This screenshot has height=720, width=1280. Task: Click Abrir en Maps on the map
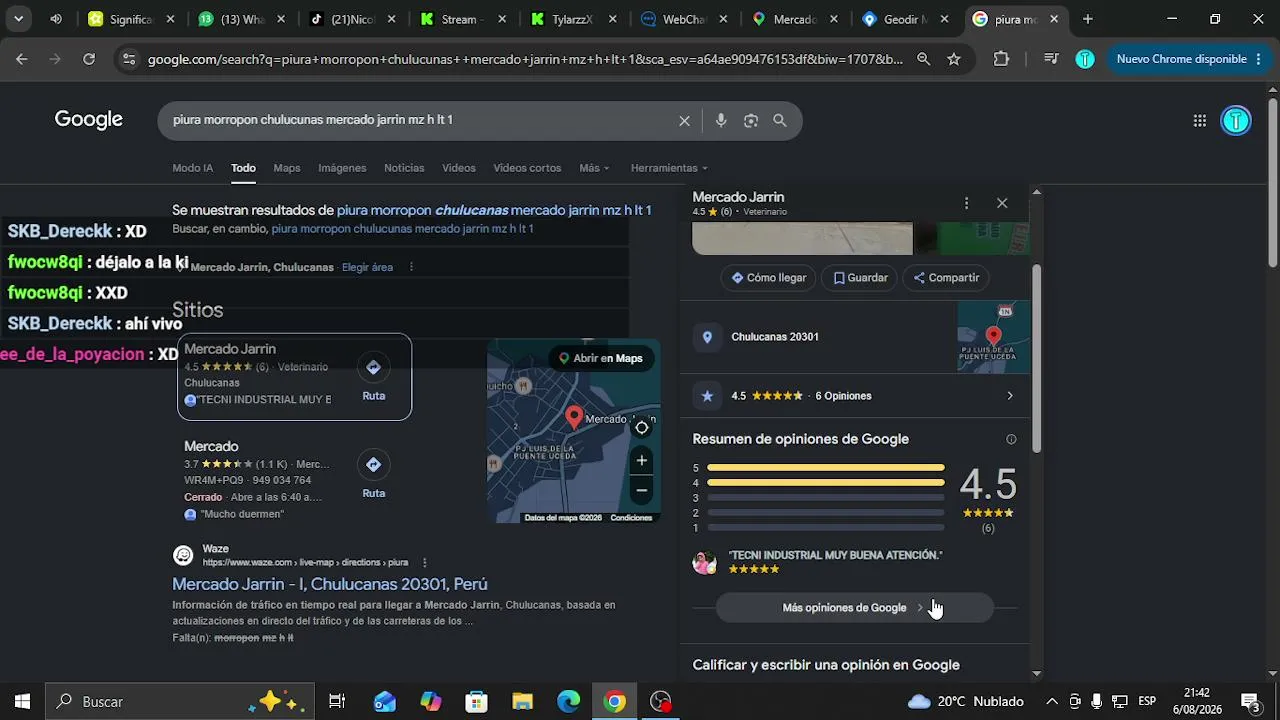[x=601, y=358]
